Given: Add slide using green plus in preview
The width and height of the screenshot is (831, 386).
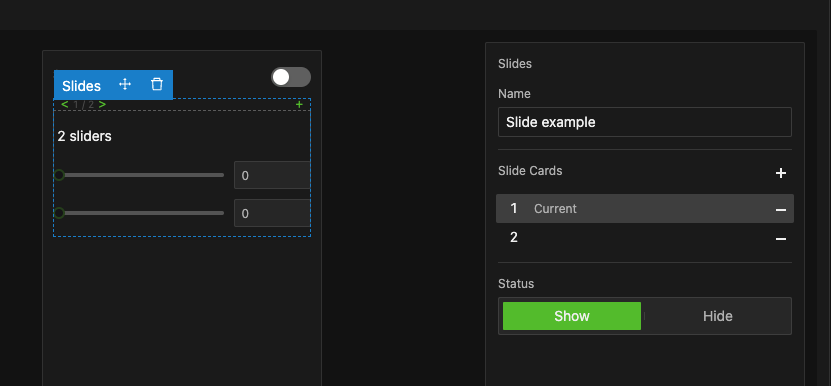Looking at the screenshot, I should (299, 104).
